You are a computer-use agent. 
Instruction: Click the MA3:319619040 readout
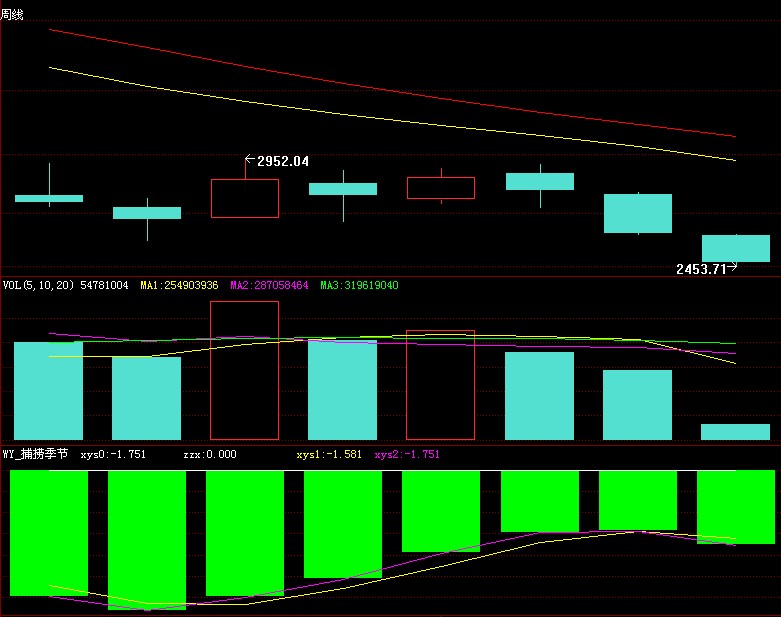359,285
